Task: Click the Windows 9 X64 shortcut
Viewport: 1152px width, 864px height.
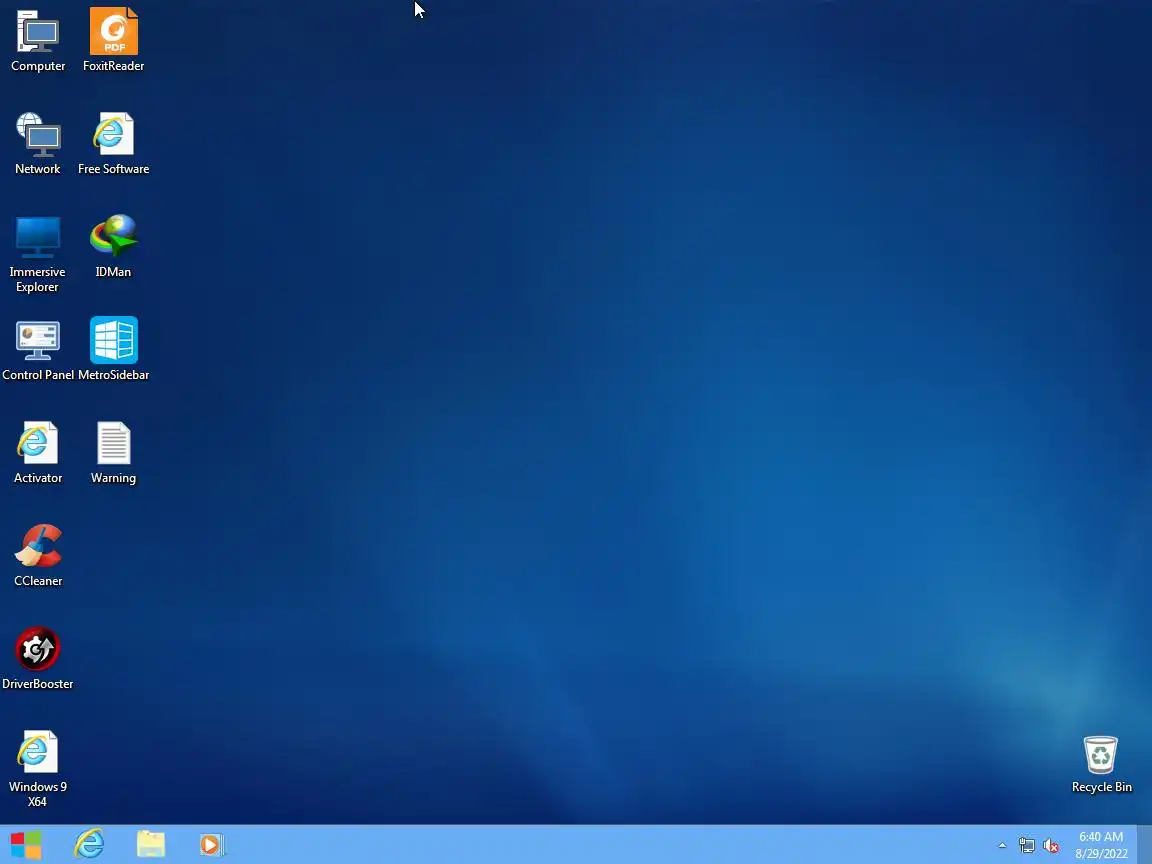Action: point(37,768)
